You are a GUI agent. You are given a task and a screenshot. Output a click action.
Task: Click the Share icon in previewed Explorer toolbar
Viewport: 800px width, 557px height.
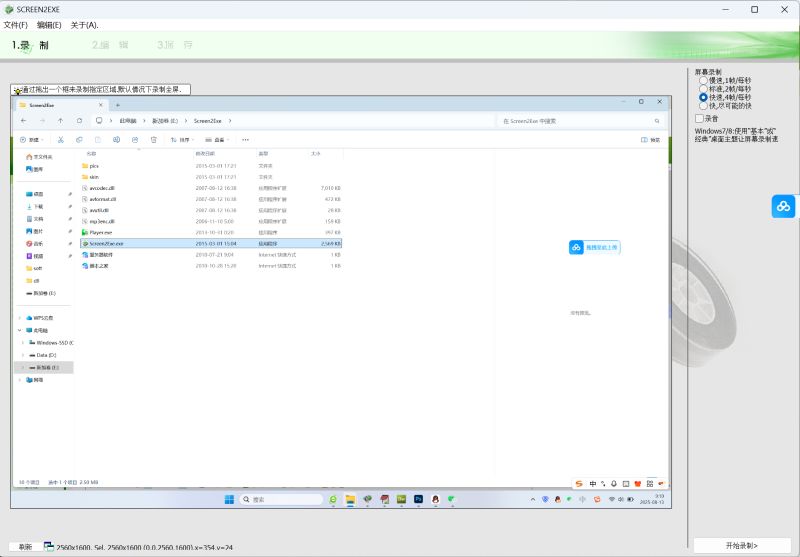coord(135,140)
